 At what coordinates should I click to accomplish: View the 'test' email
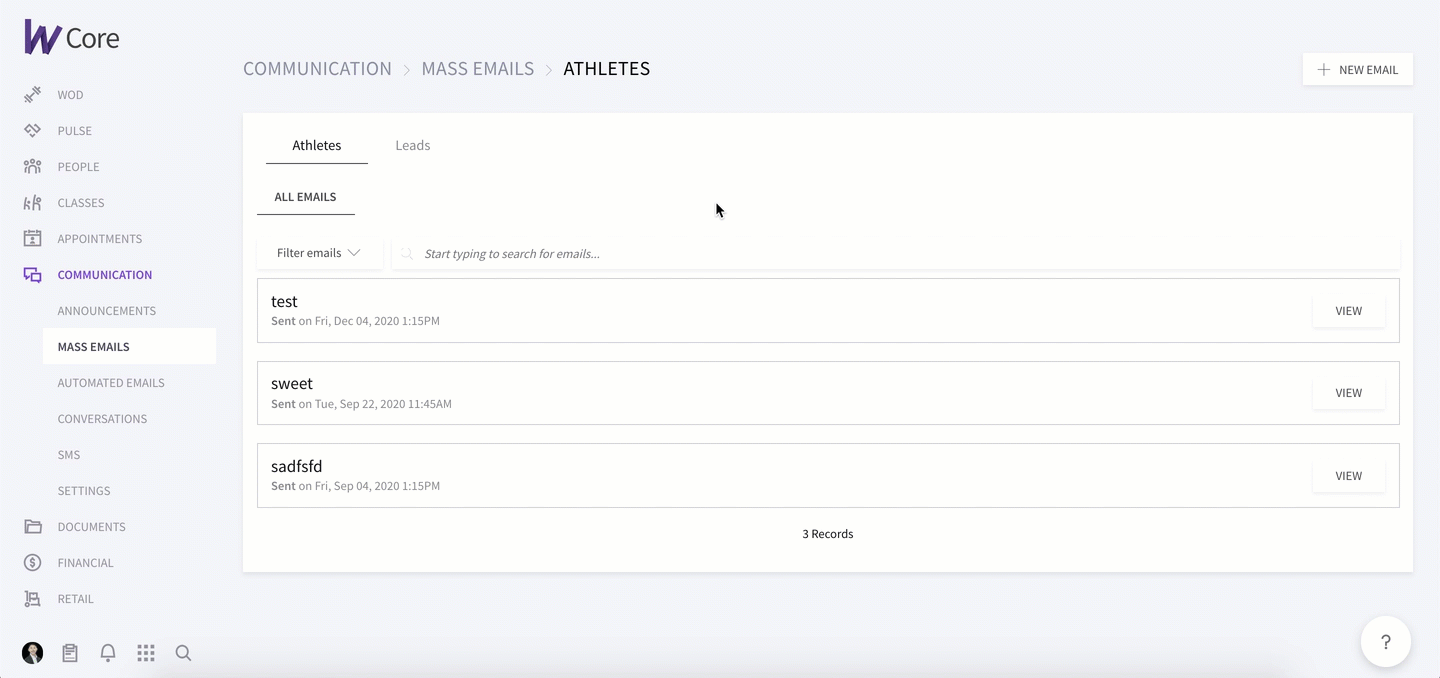click(1349, 311)
